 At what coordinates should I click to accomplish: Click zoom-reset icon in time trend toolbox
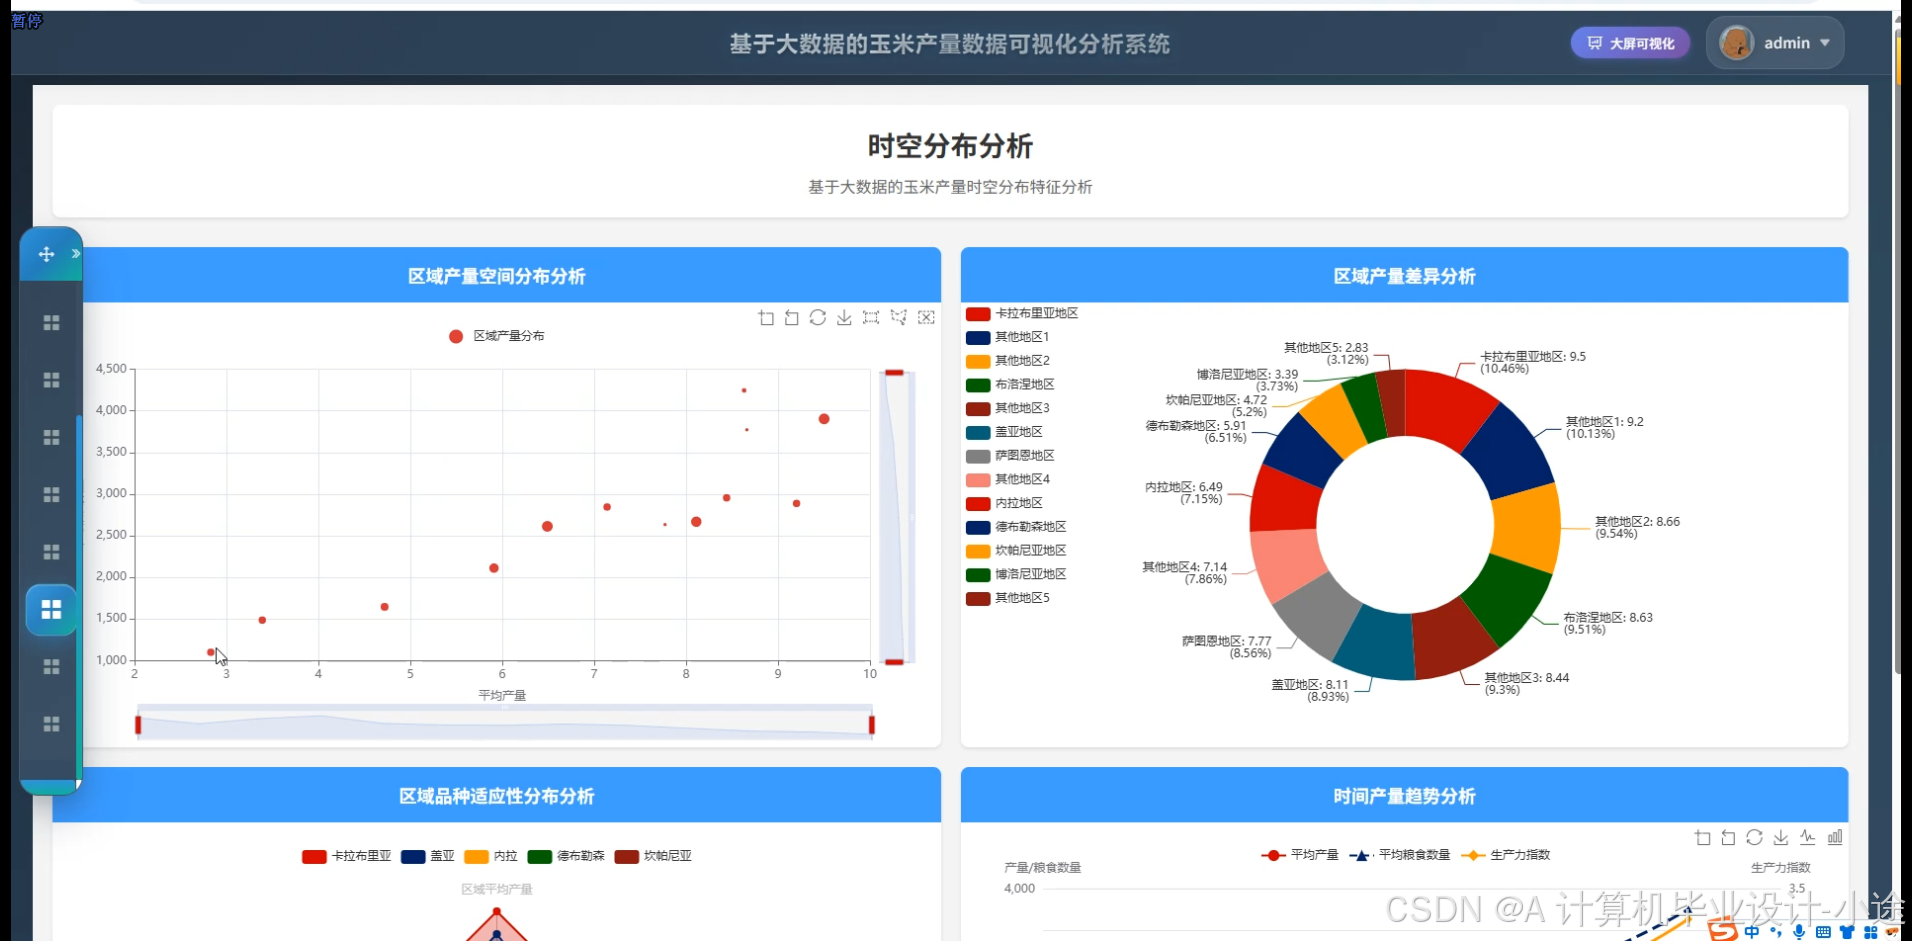click(x=1728, y=838)
